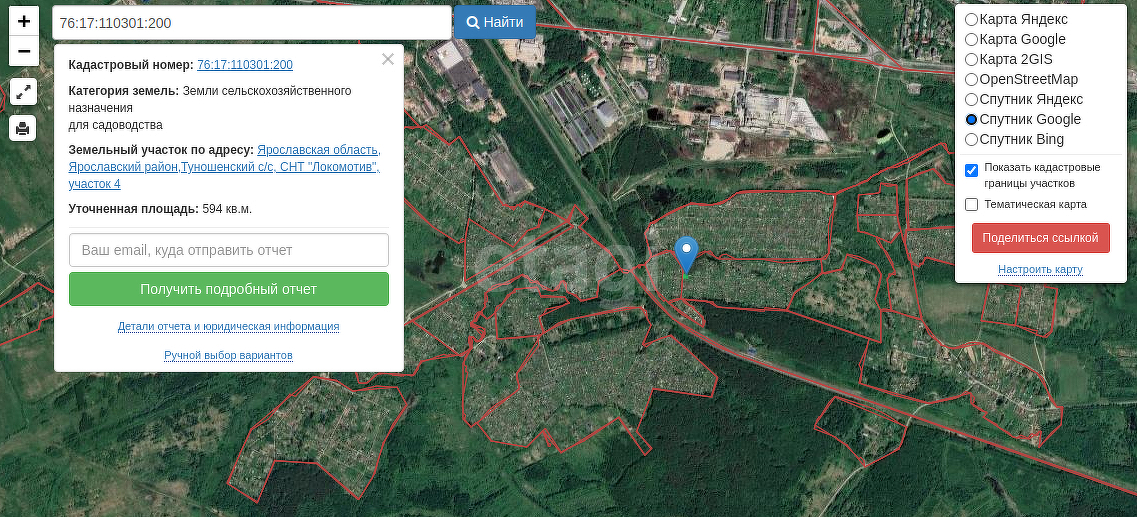Click the cadastral number search field
This screenshot has height=517, width=1137.
click(250, 22)
